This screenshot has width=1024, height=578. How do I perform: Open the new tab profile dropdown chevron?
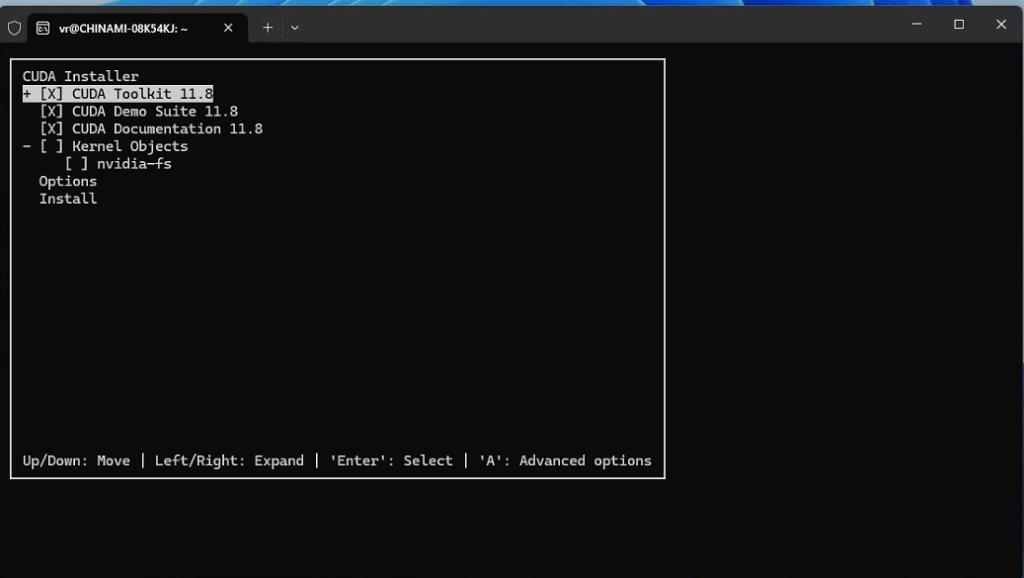(x=294, y=28)
